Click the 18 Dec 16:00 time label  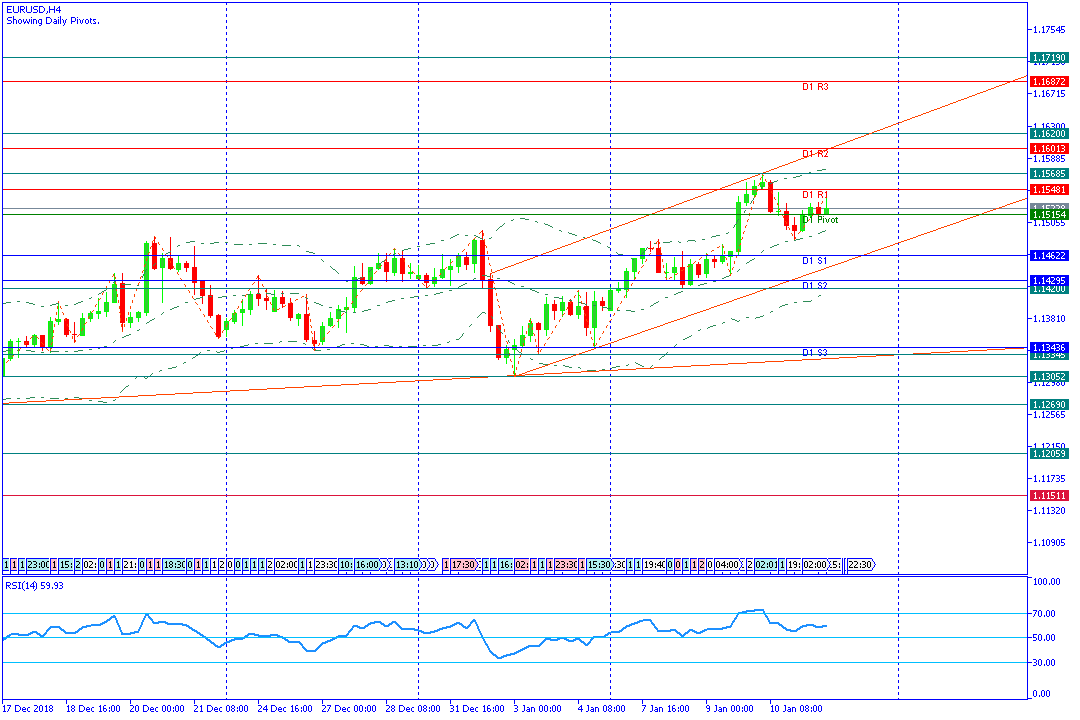click(x=93, y=709)
